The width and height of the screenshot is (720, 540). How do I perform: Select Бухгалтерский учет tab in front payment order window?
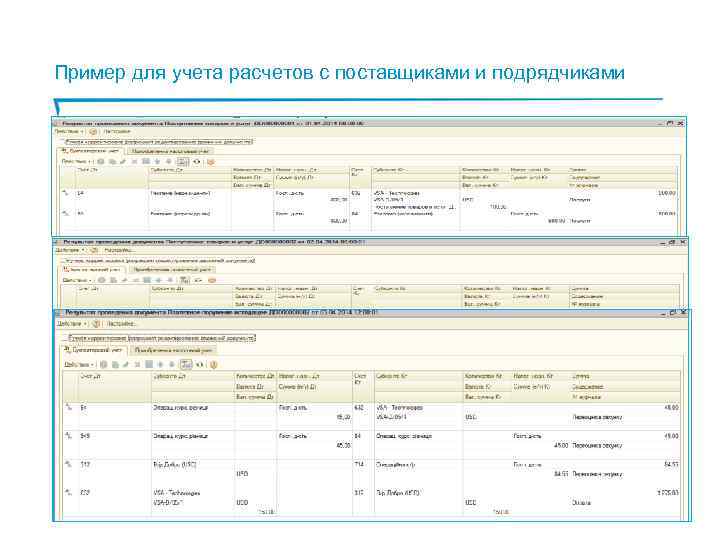(94, 350)
